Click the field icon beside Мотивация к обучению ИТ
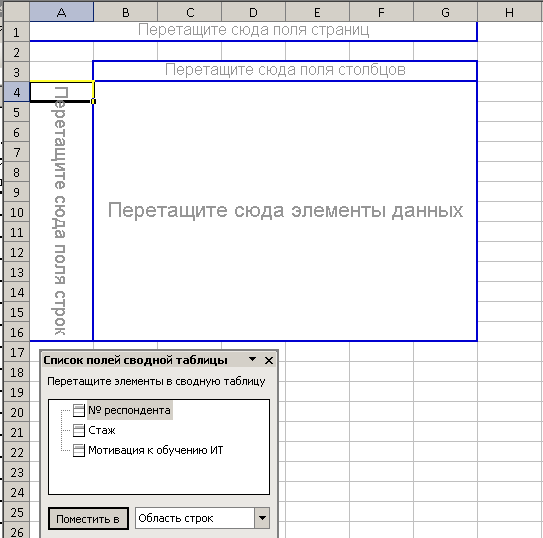Image resolution: width=543 pixels, height=538 pixels. [x=79, y=450]
